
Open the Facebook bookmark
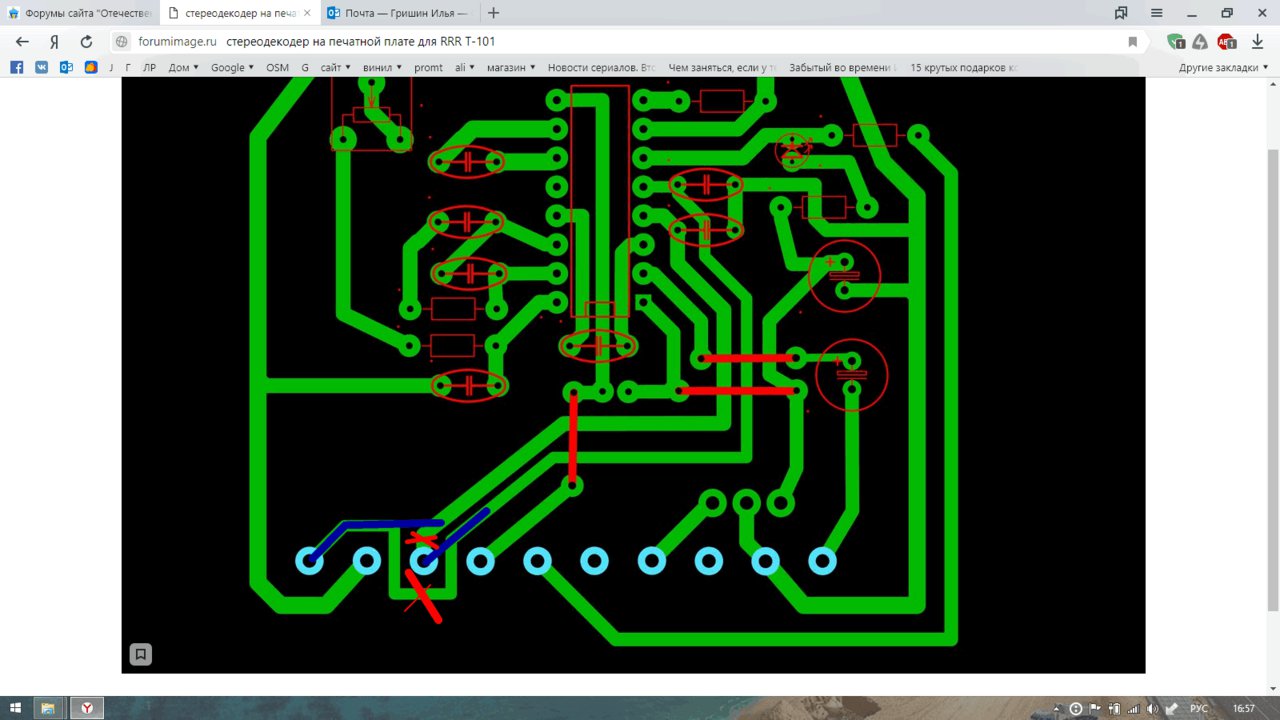17,67
